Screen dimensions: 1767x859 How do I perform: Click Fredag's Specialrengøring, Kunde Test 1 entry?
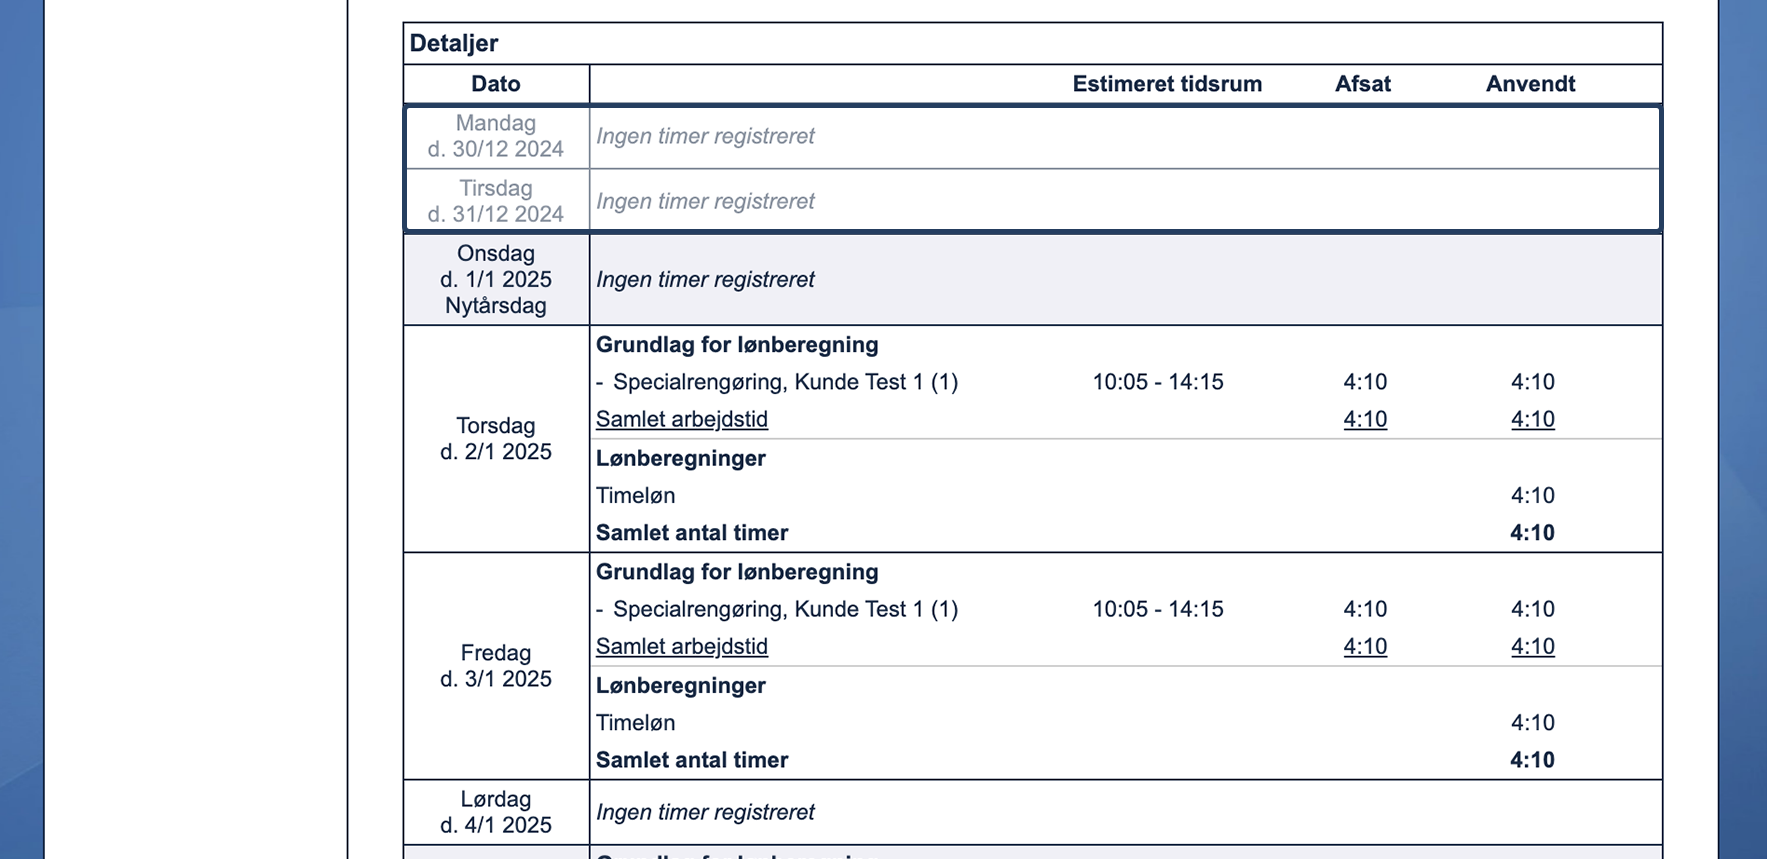pos(785,609)
